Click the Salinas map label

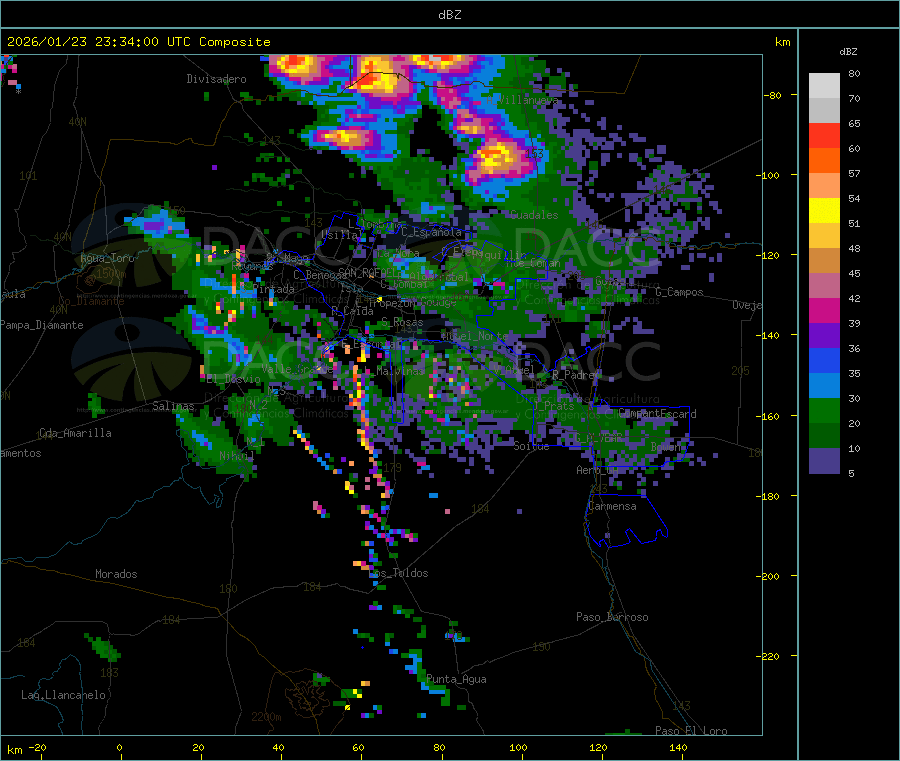pyautogui.click(x=173, y=406)
